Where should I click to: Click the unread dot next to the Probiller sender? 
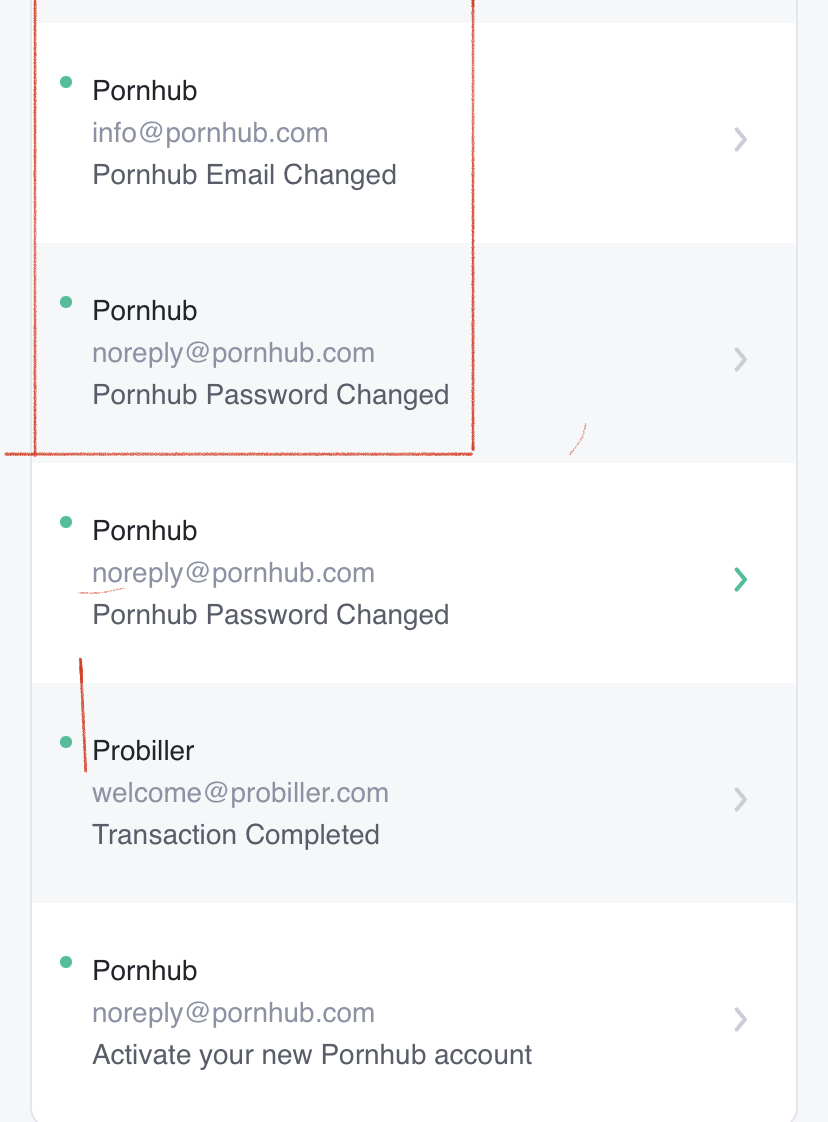(66, 742)
